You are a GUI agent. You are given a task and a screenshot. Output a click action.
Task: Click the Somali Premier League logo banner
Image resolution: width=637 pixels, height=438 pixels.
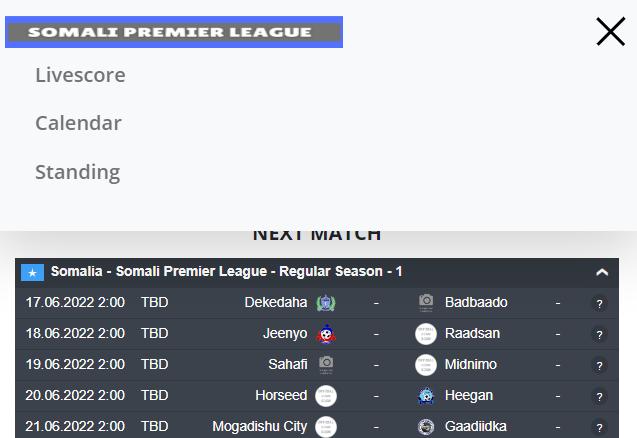(x=174, y=32)
